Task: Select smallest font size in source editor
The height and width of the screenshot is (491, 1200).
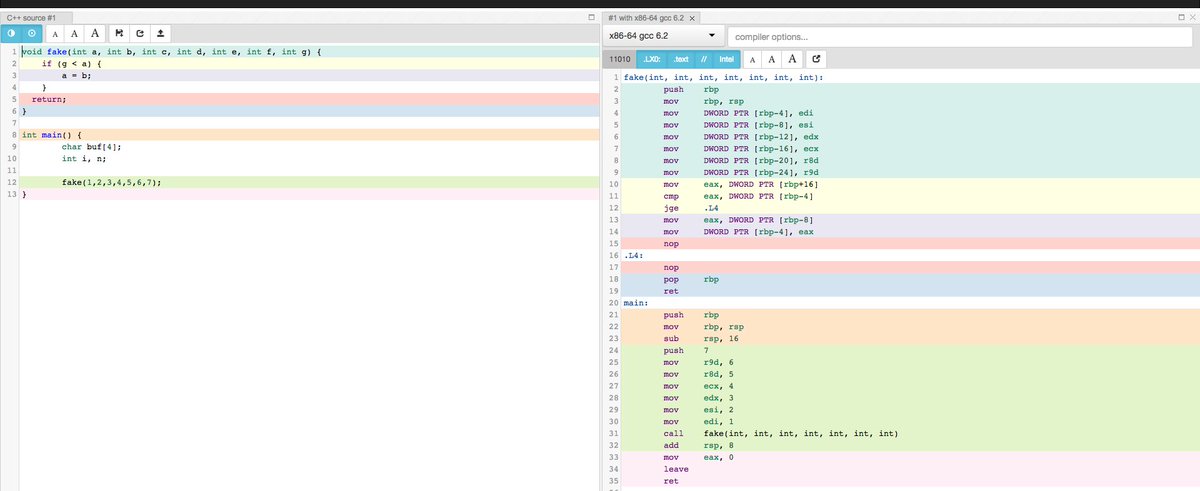Action: pos(55,34)
